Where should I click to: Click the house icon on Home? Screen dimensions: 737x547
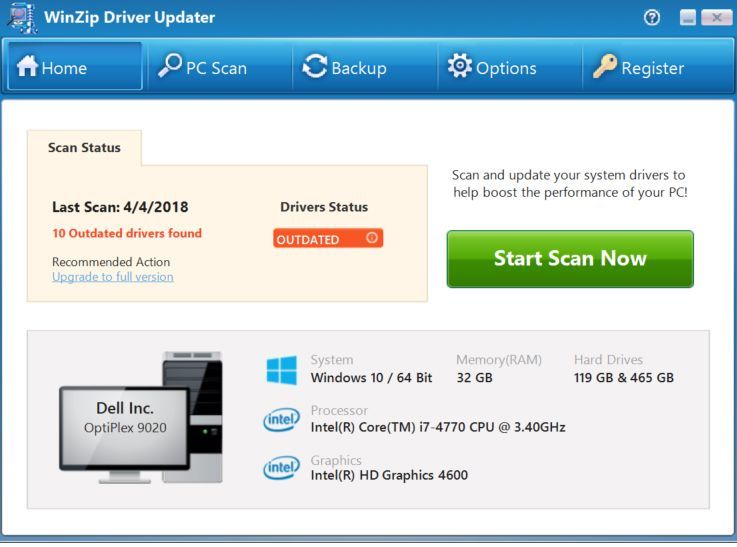click(27, 66)
